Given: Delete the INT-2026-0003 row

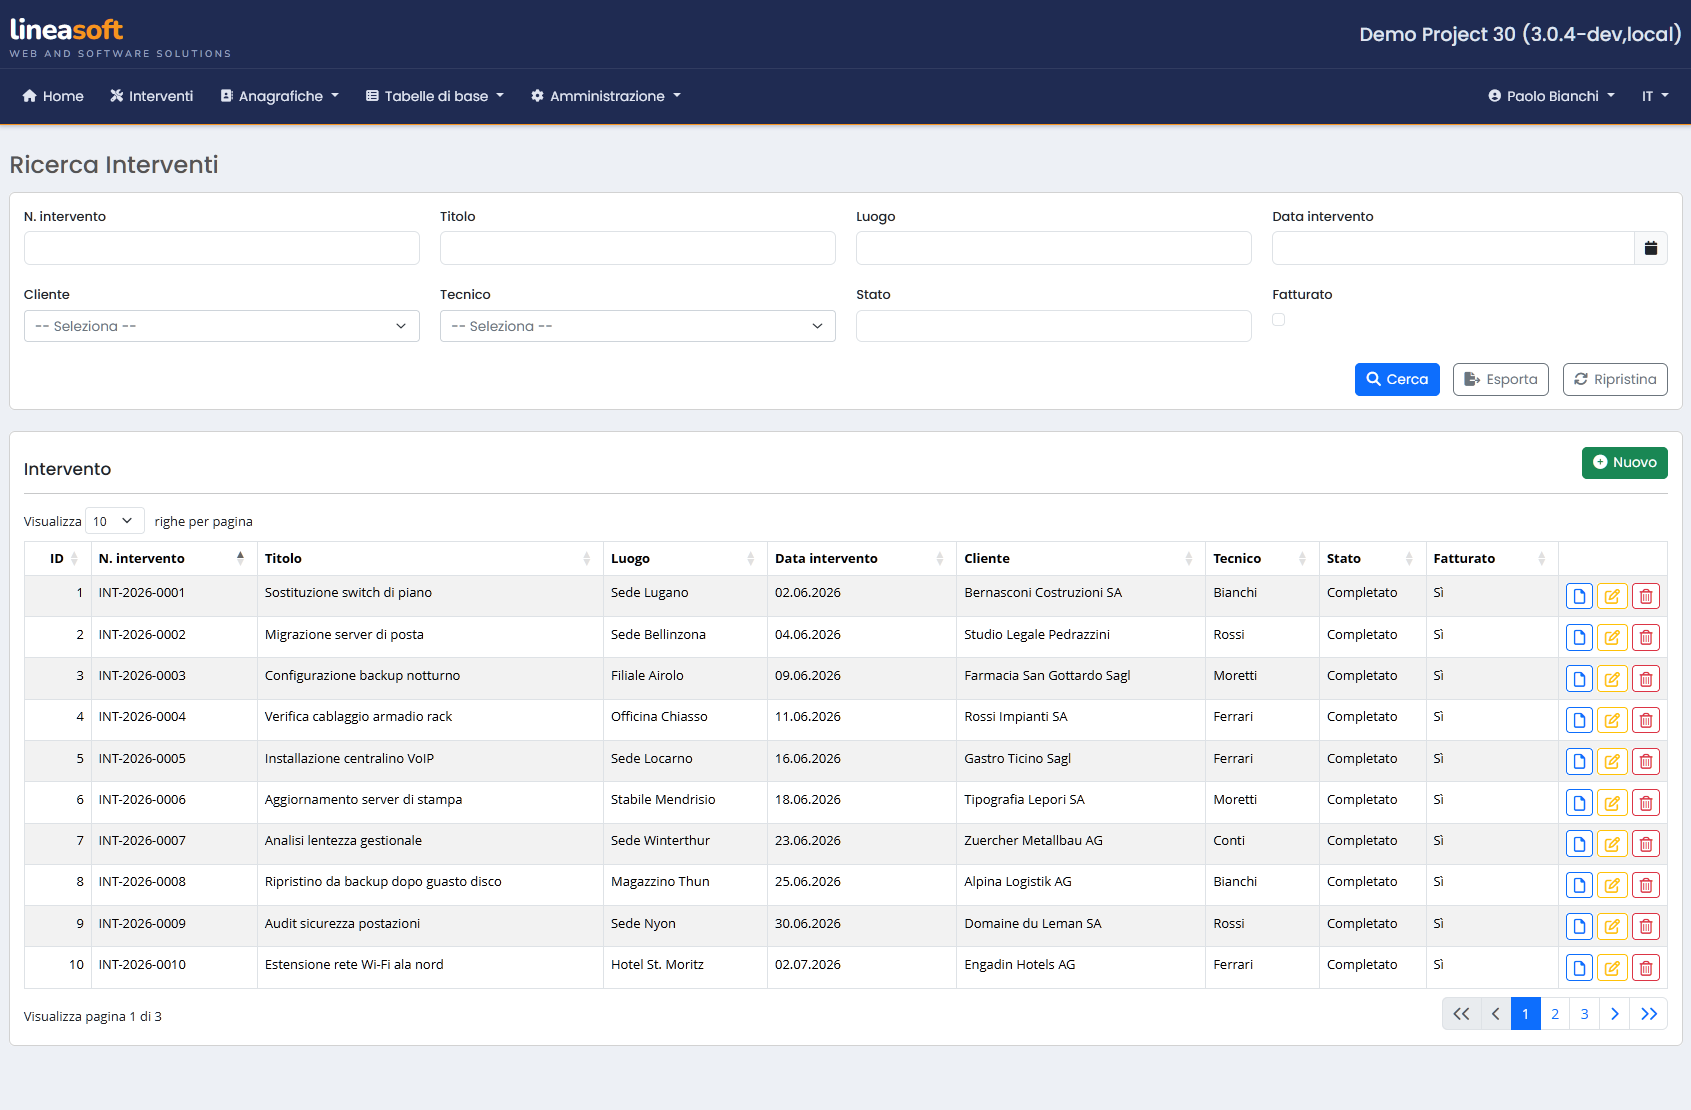Looking at the screenshot, I should click(x=1646, y=680).
